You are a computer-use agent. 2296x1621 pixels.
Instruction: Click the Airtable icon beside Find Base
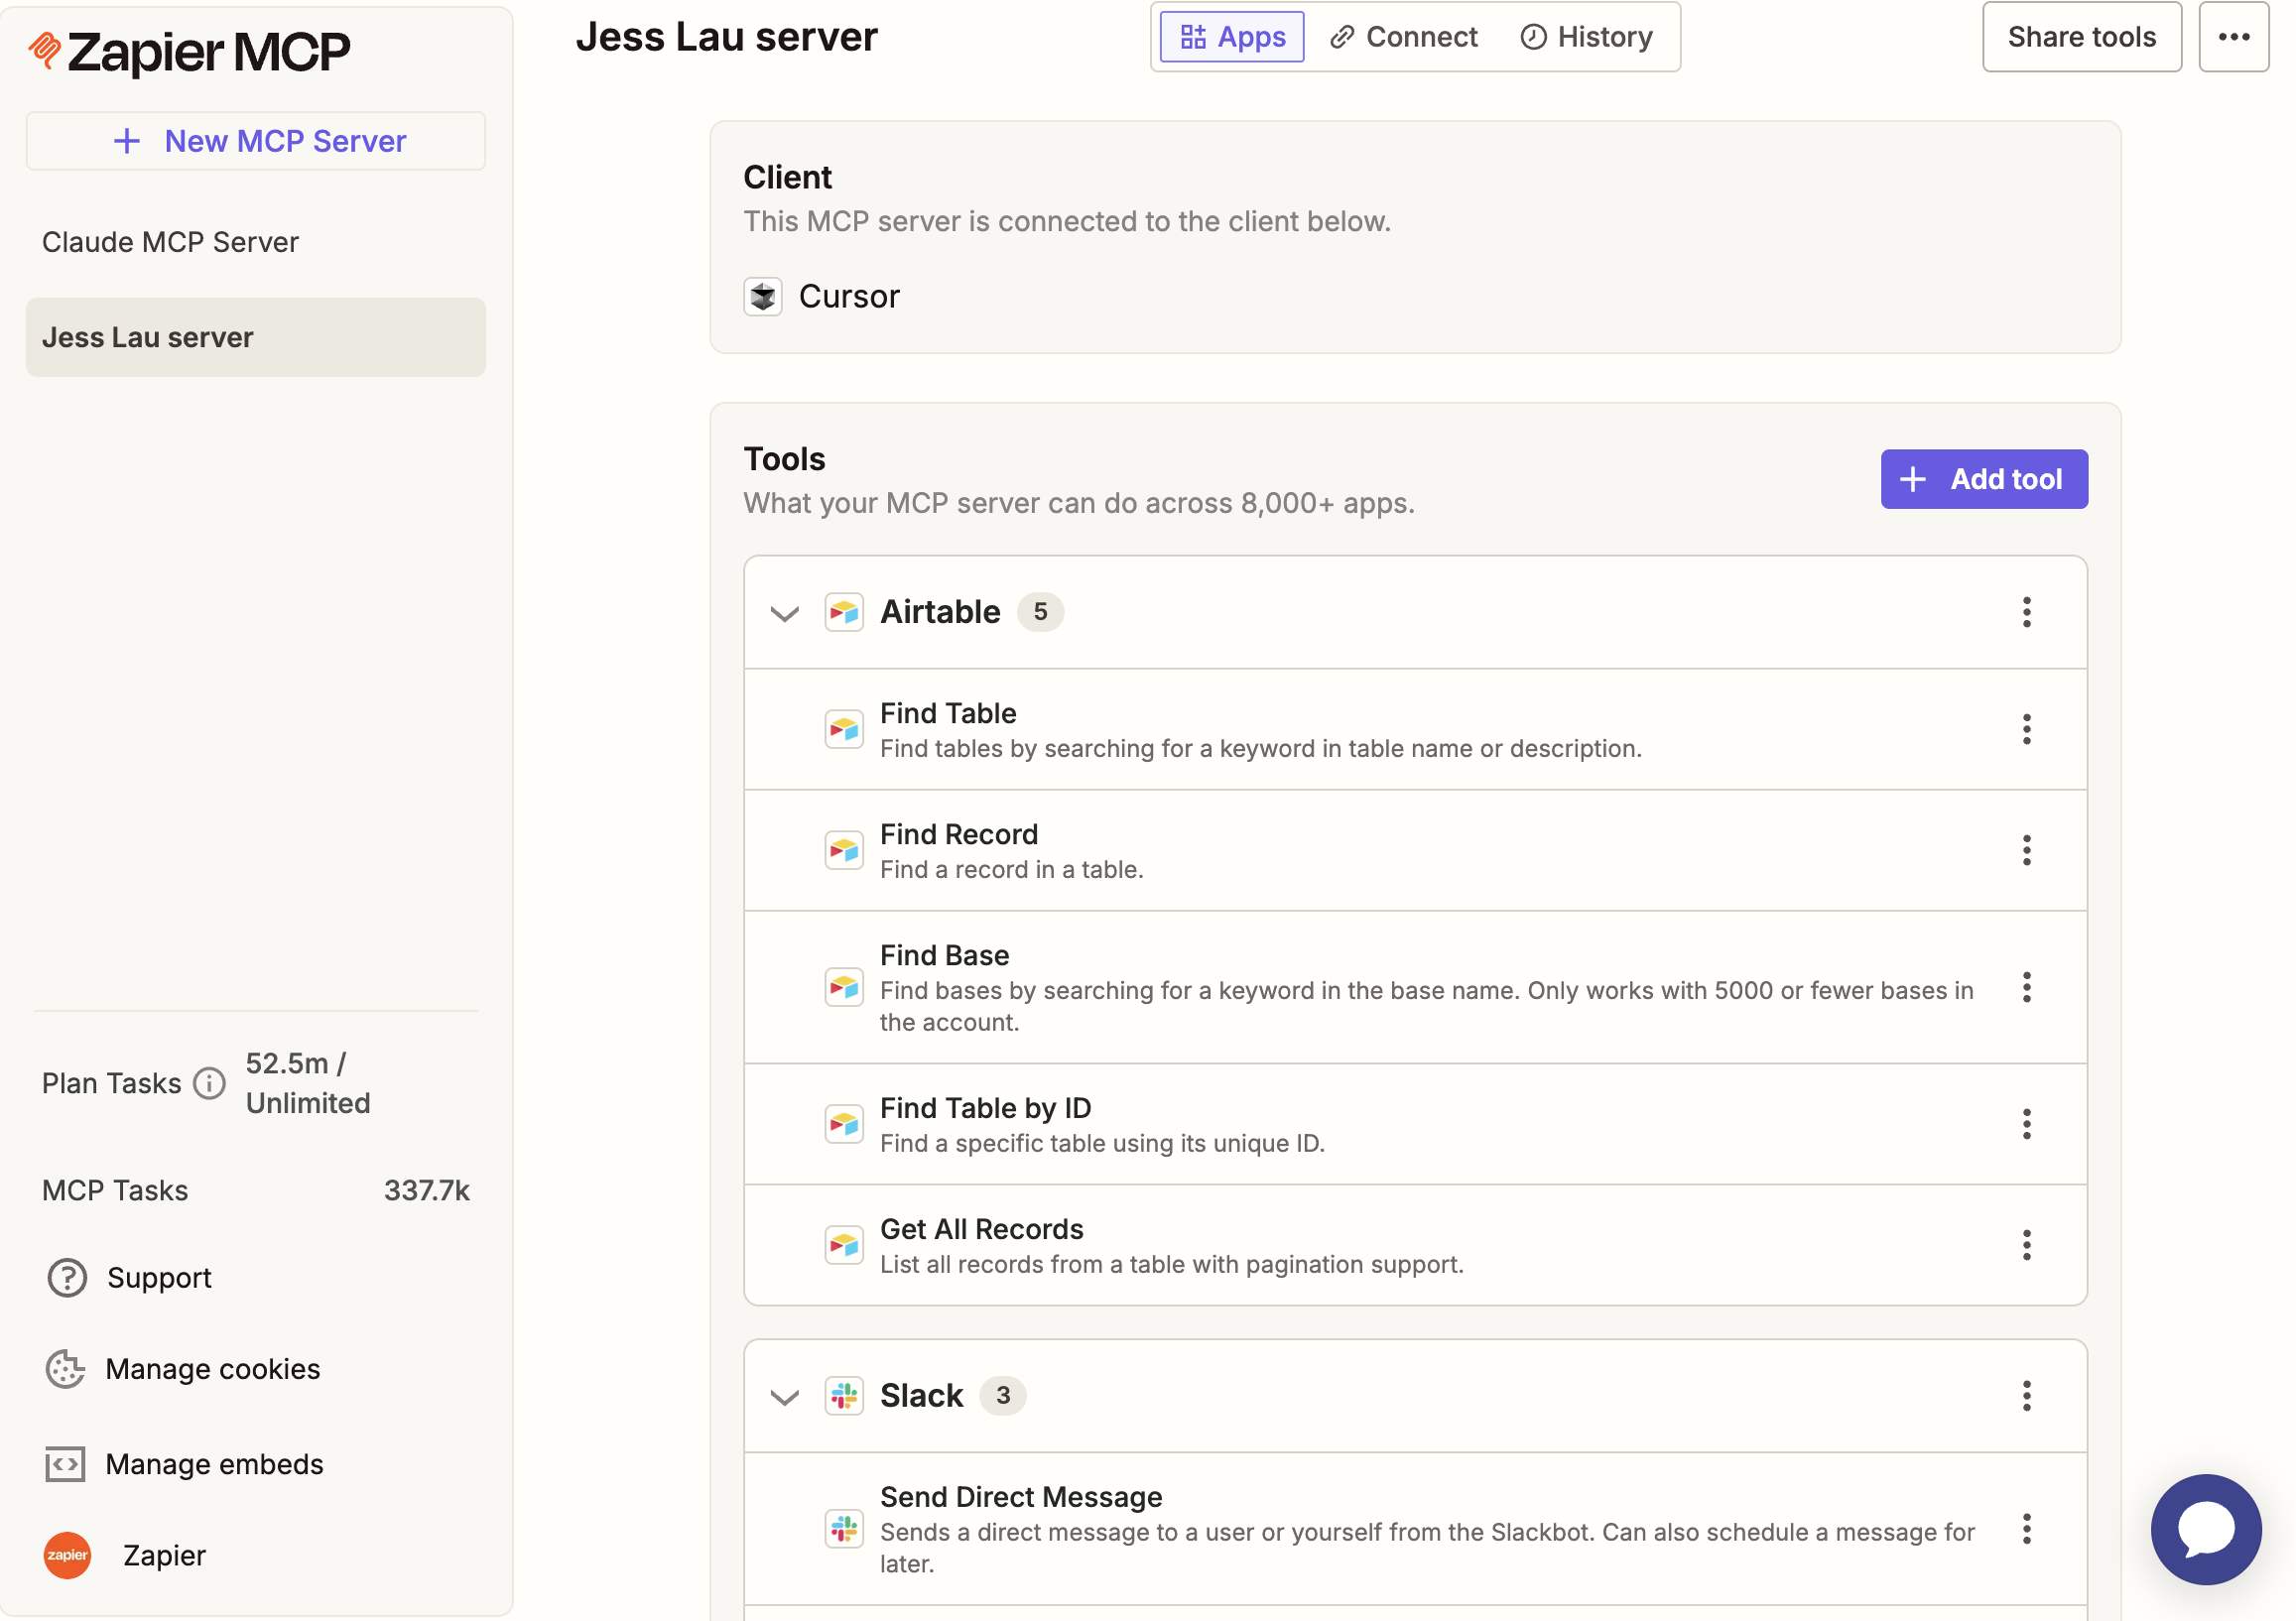pos(844,987)
